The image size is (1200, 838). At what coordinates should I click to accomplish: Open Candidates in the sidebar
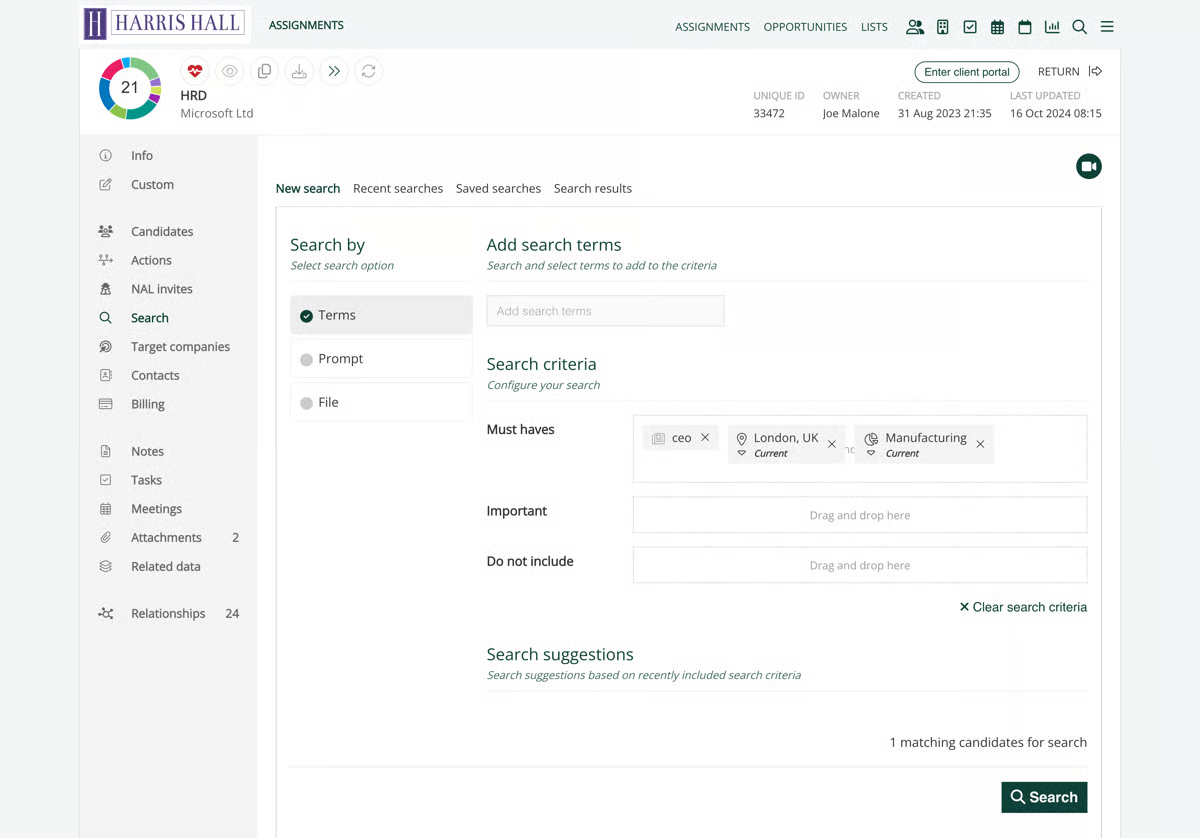162,232
